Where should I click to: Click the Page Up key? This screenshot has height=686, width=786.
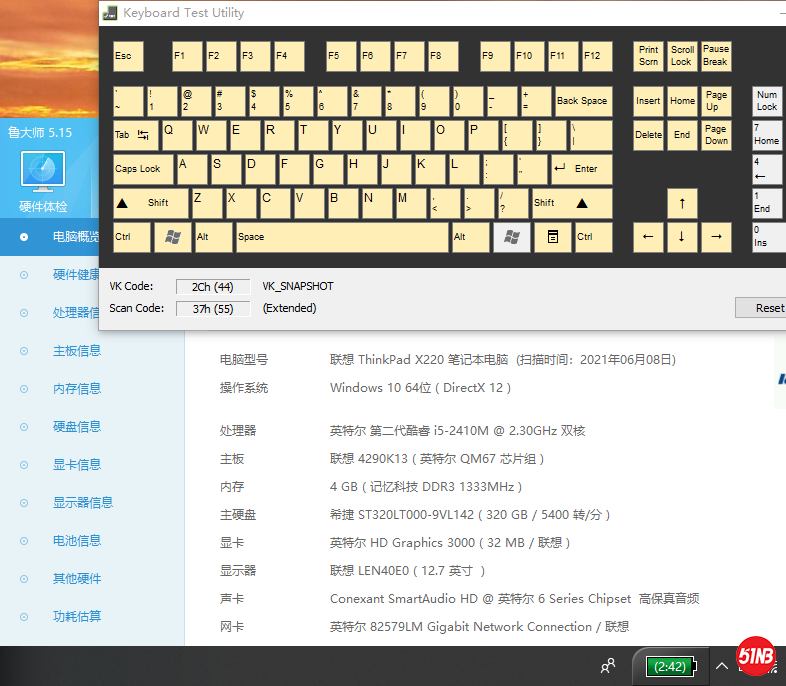coord(716,101)
